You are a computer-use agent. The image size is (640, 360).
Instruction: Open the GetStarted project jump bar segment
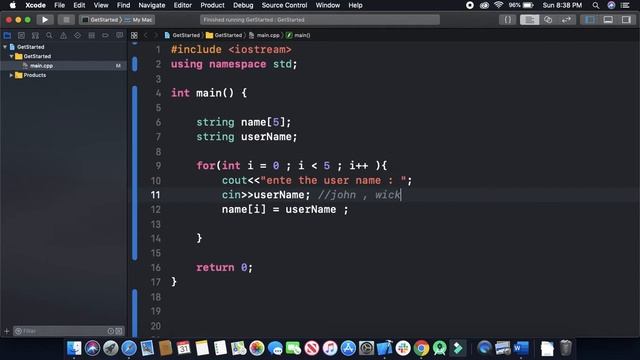182,36
